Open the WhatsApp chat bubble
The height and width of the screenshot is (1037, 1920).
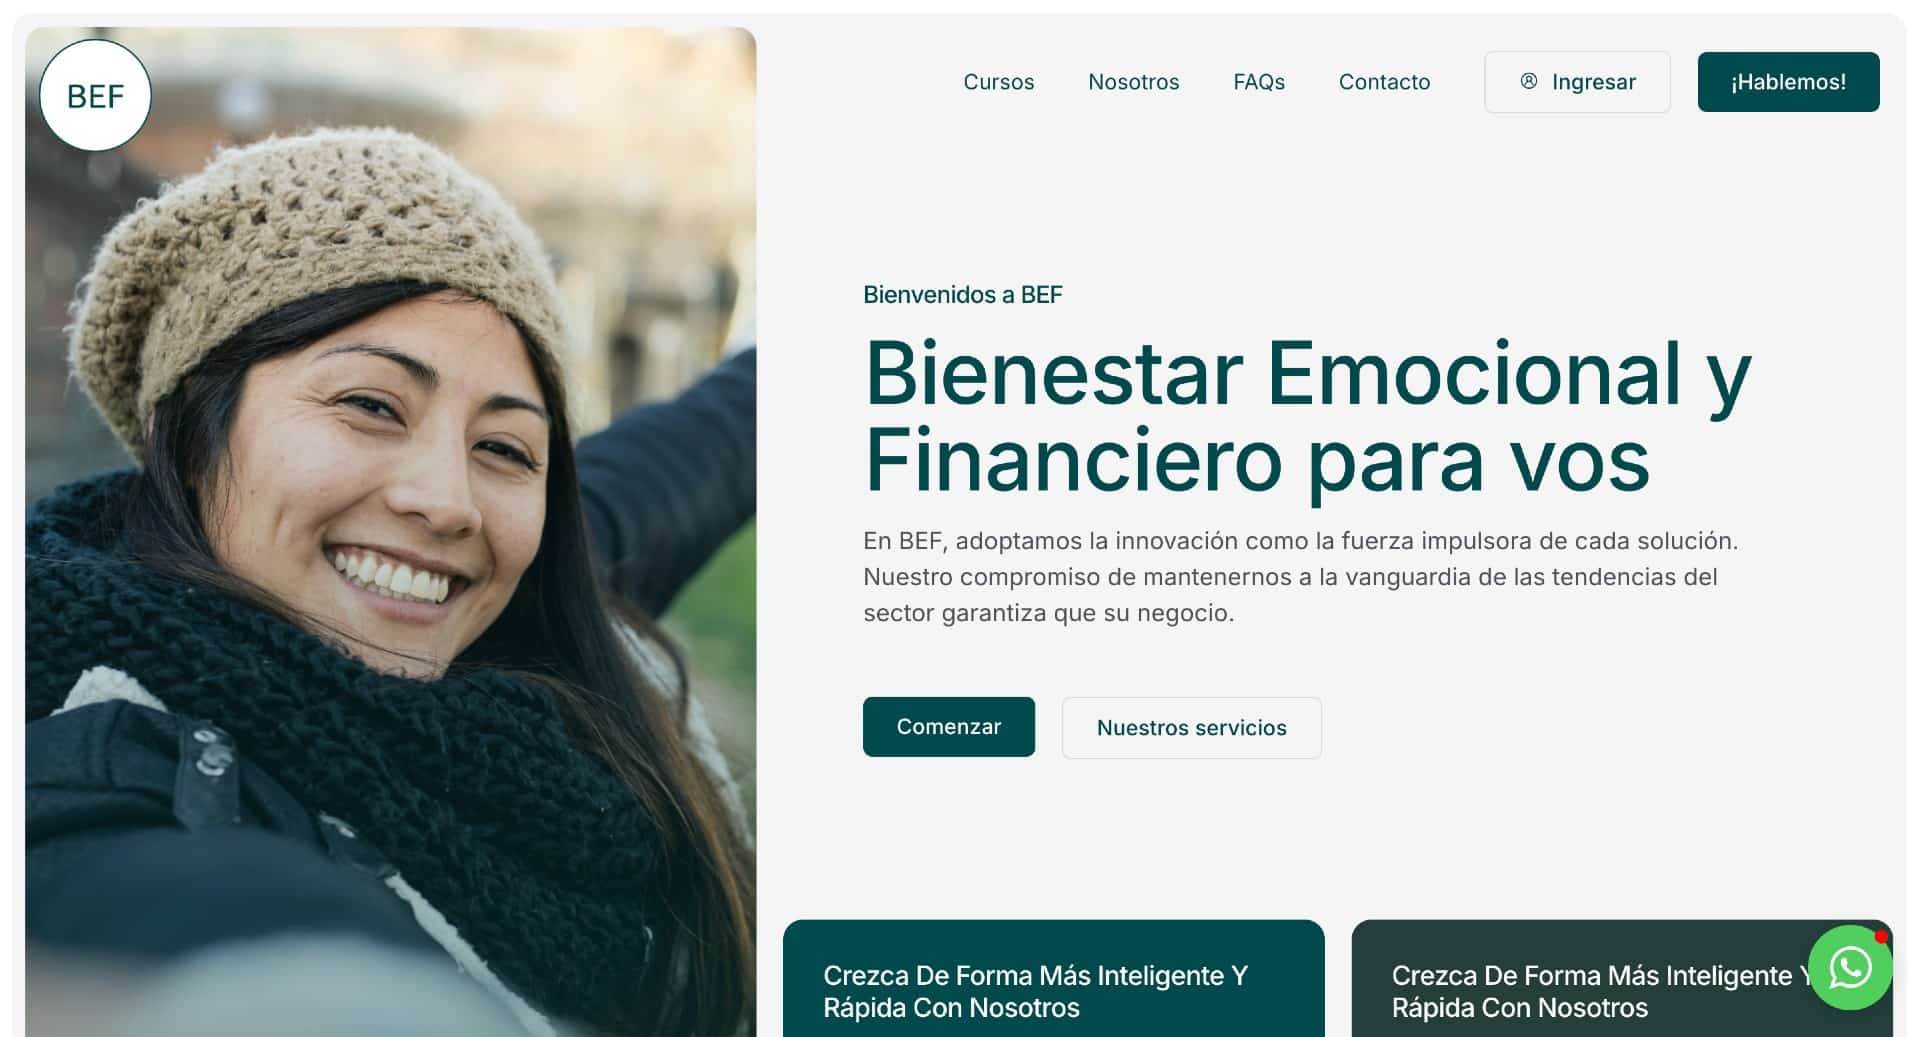tap(1850, 968)
